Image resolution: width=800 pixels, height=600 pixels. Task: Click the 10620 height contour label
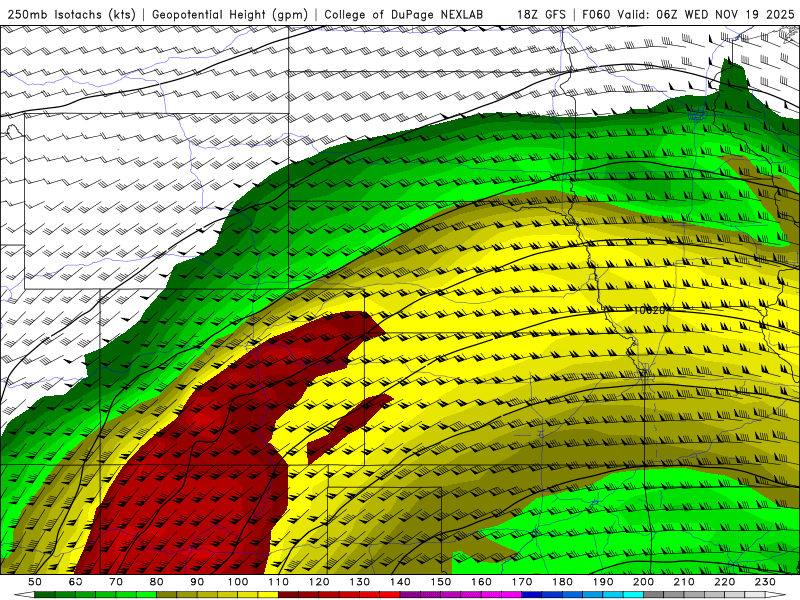649,310
